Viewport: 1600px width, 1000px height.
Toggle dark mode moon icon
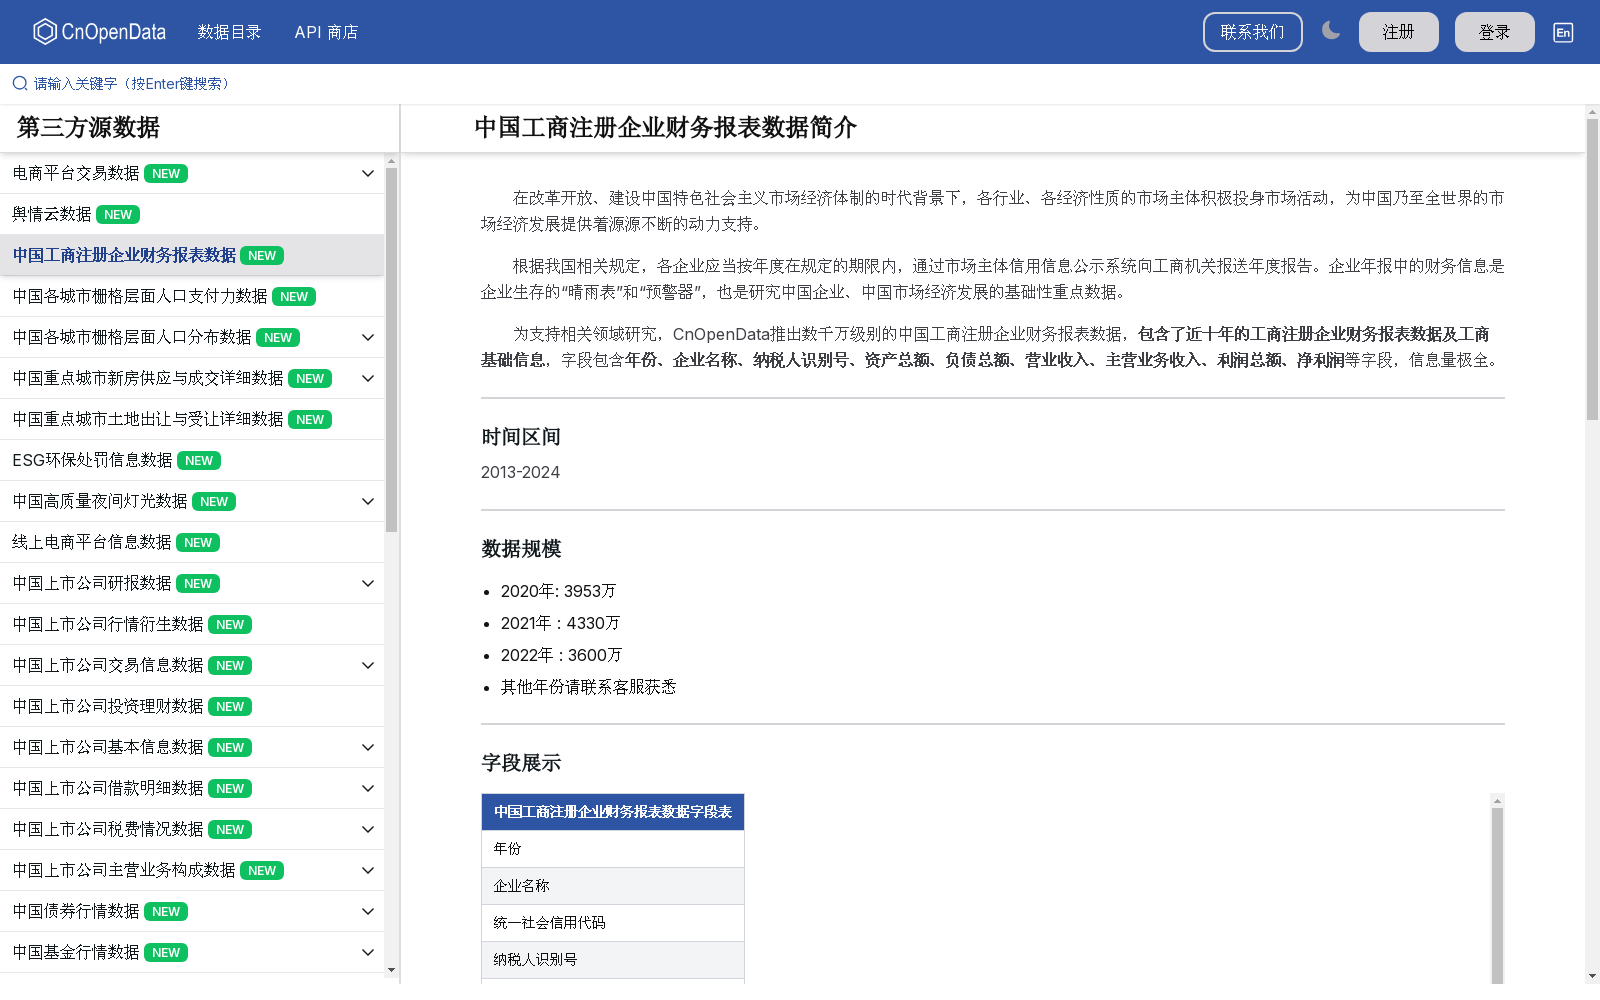(1330, 31)
